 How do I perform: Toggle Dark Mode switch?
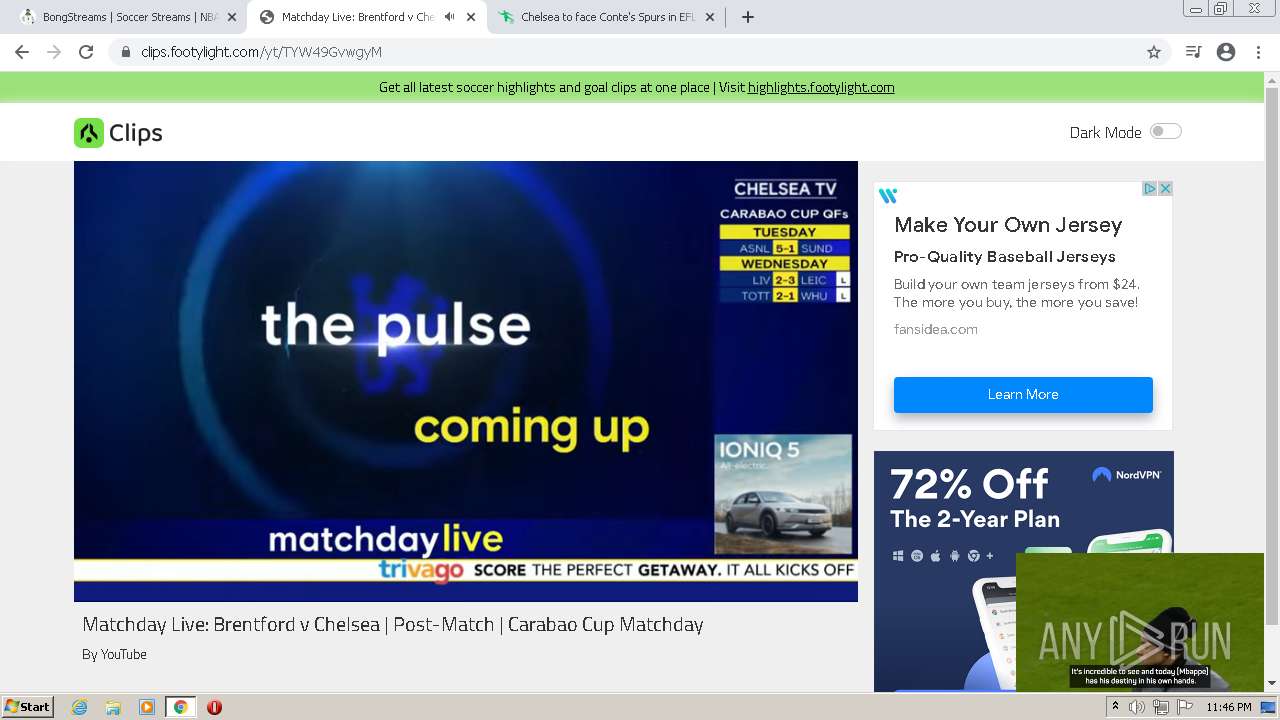pos(1165,131)
